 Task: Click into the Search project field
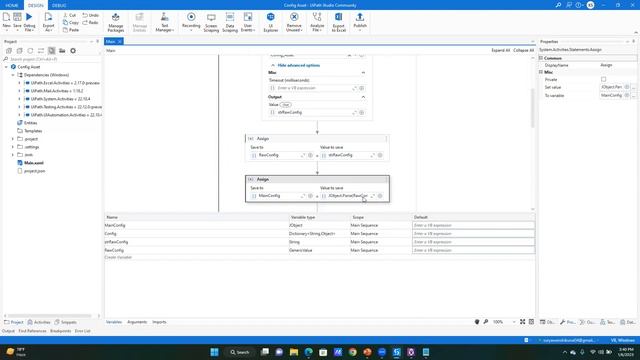[x=51, y=59]
